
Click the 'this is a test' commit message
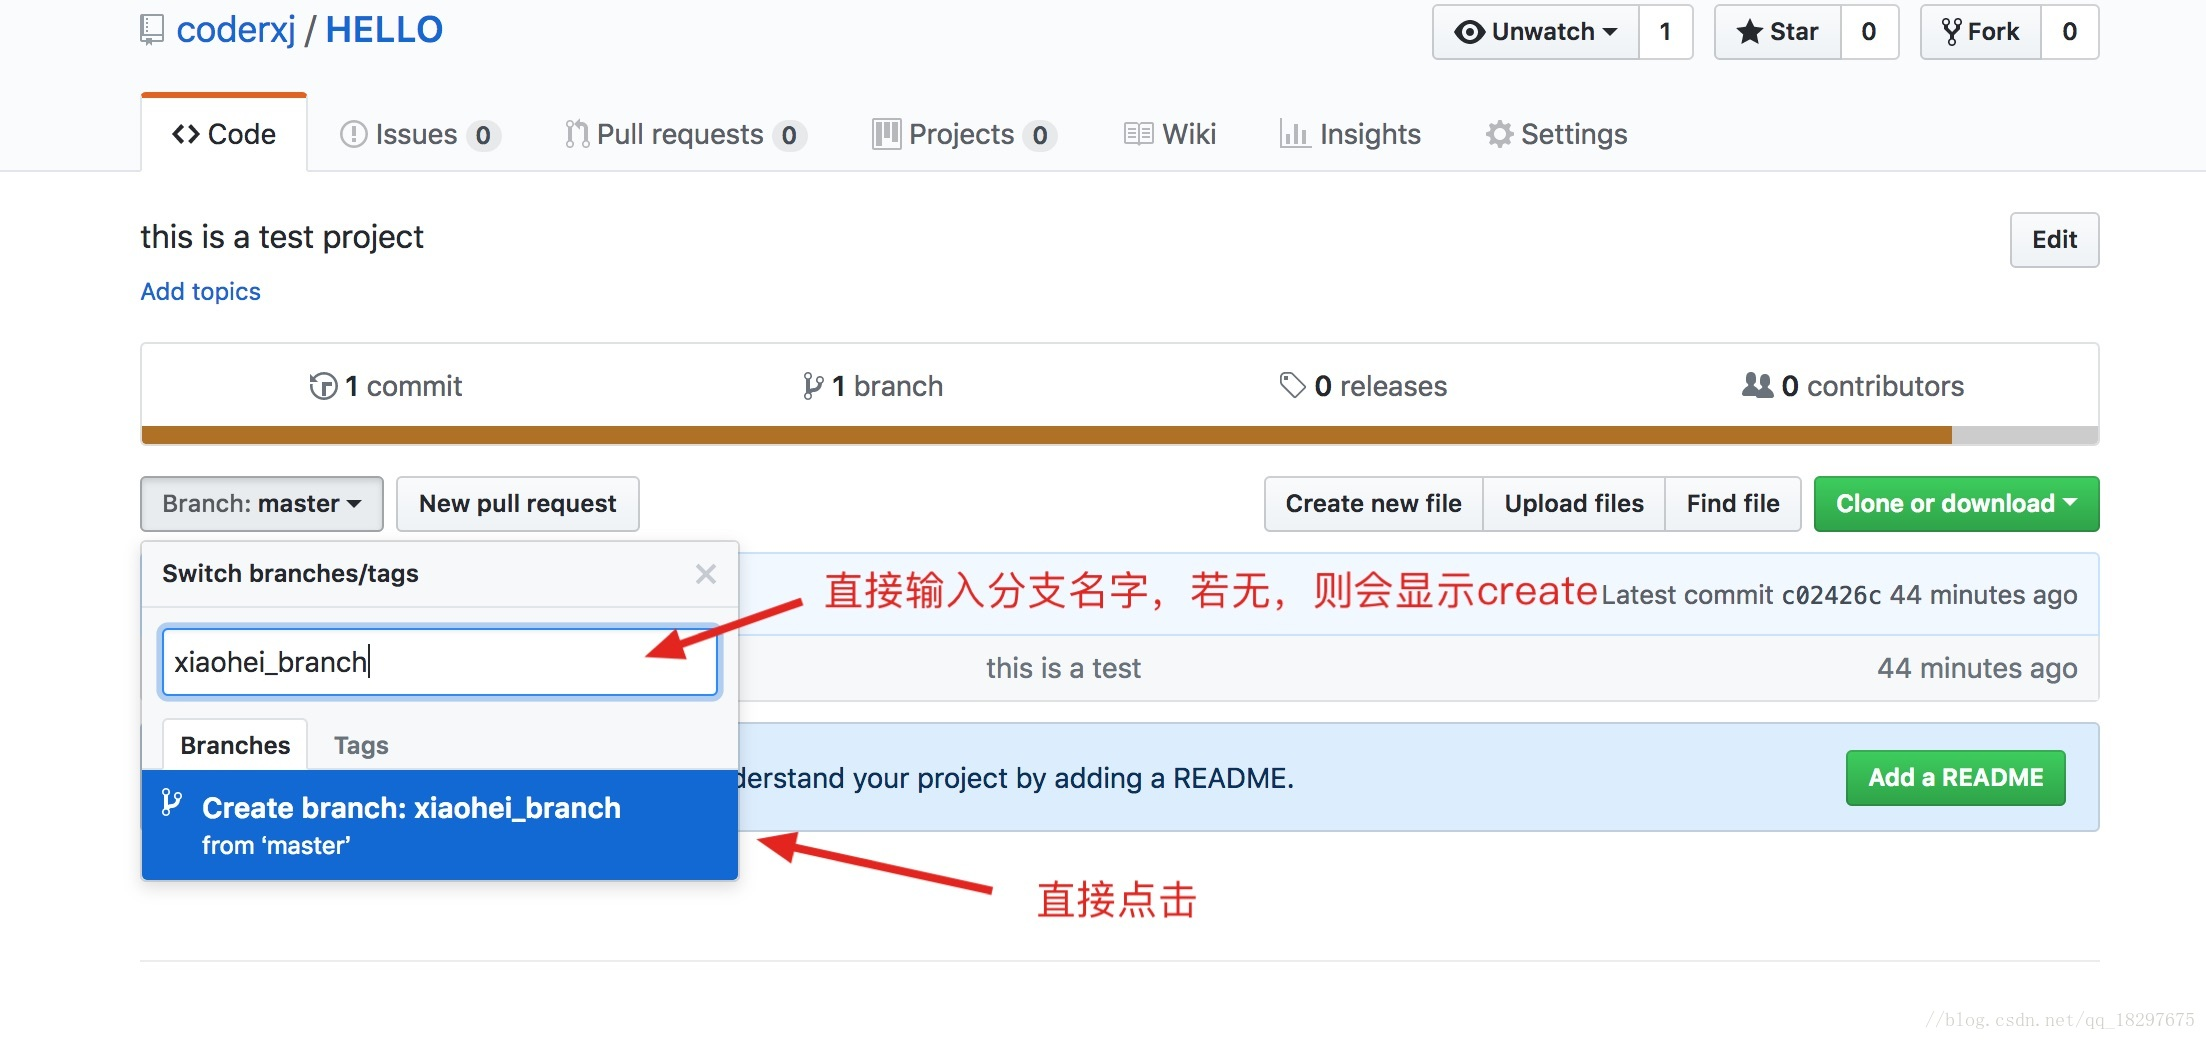point(1063,668)
